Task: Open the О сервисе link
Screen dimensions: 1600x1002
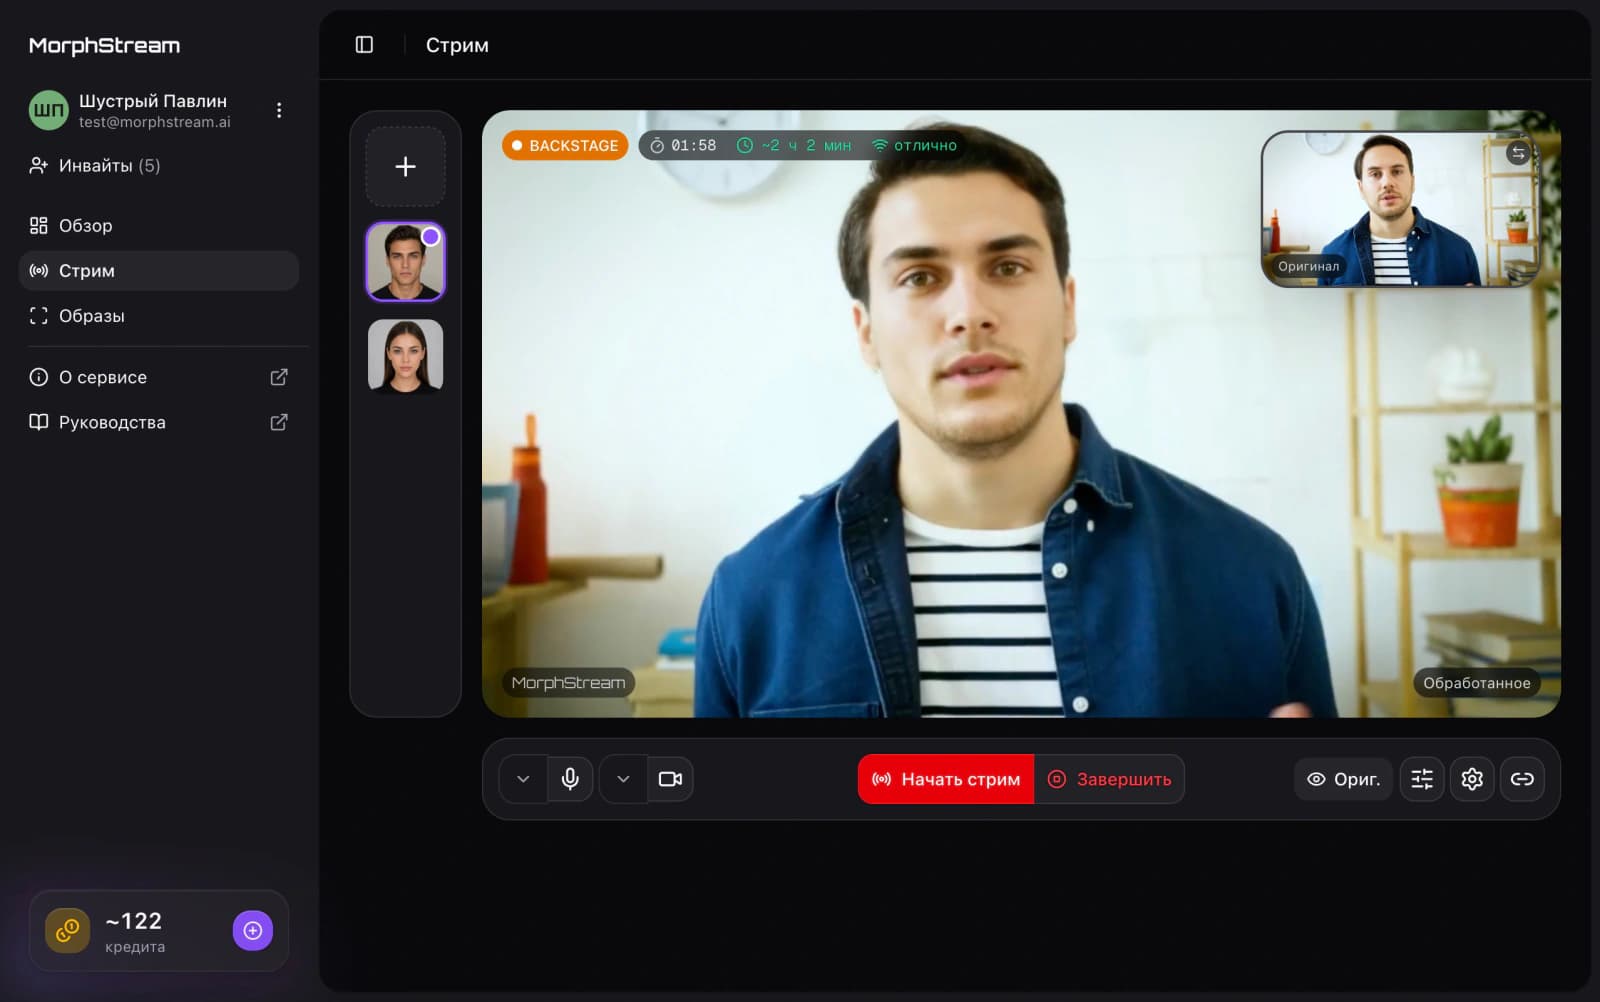Action: click(159, 377)
